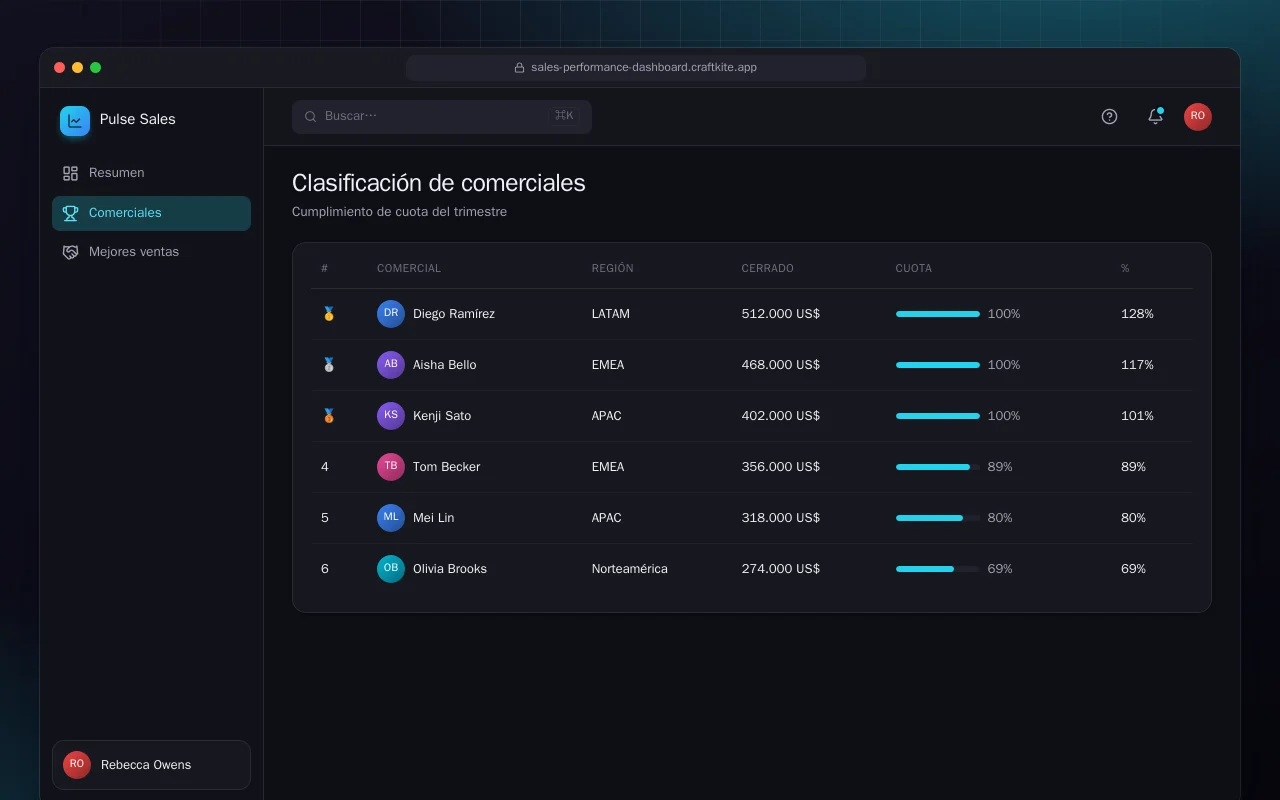
Task: Click the name Mei Lin
Action: click(434, 518)
